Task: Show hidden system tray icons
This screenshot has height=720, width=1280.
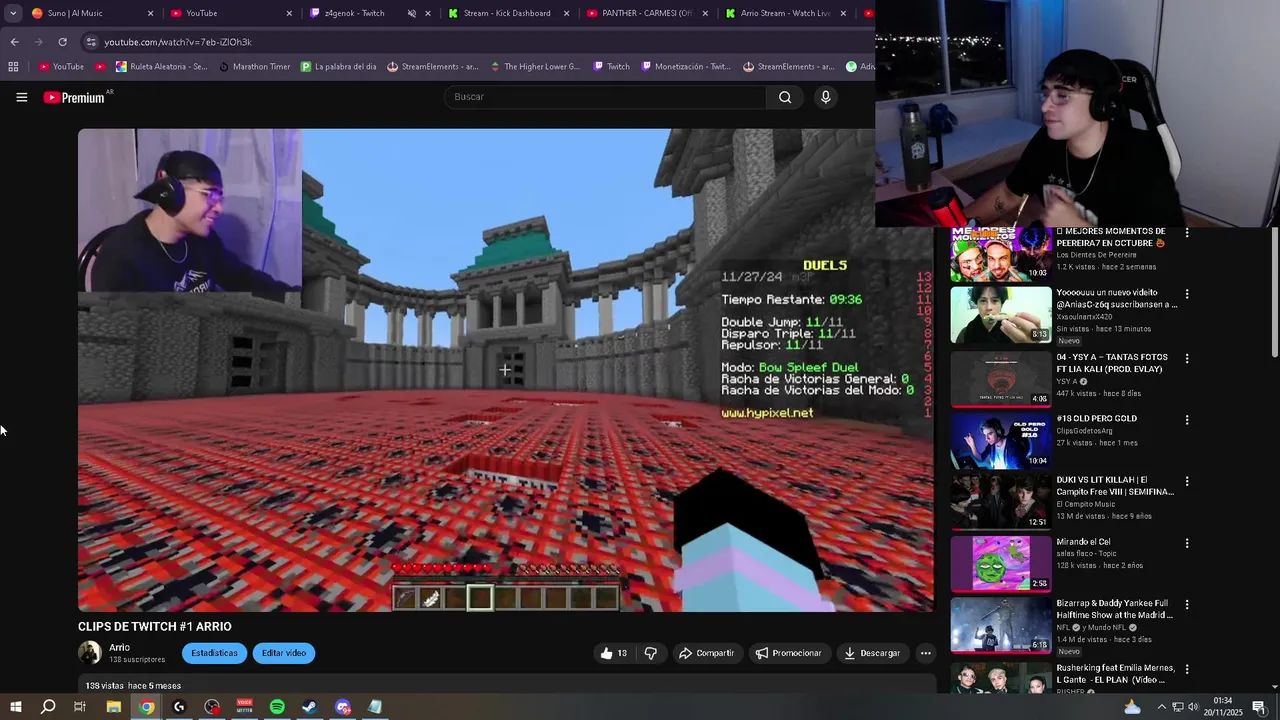Action: 1161,707
